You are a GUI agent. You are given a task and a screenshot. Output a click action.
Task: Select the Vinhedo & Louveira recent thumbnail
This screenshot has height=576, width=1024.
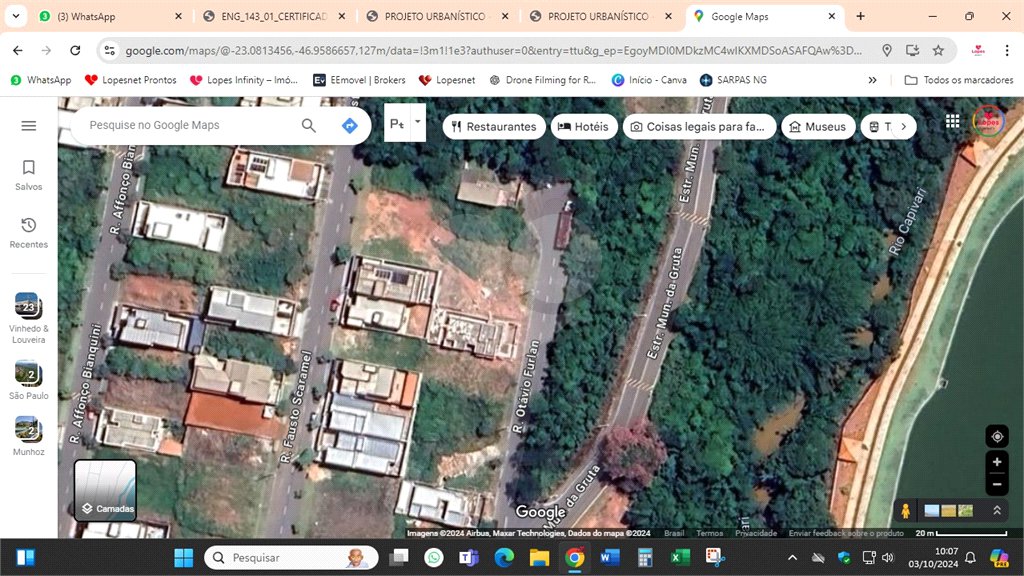(x=29, y=318)
